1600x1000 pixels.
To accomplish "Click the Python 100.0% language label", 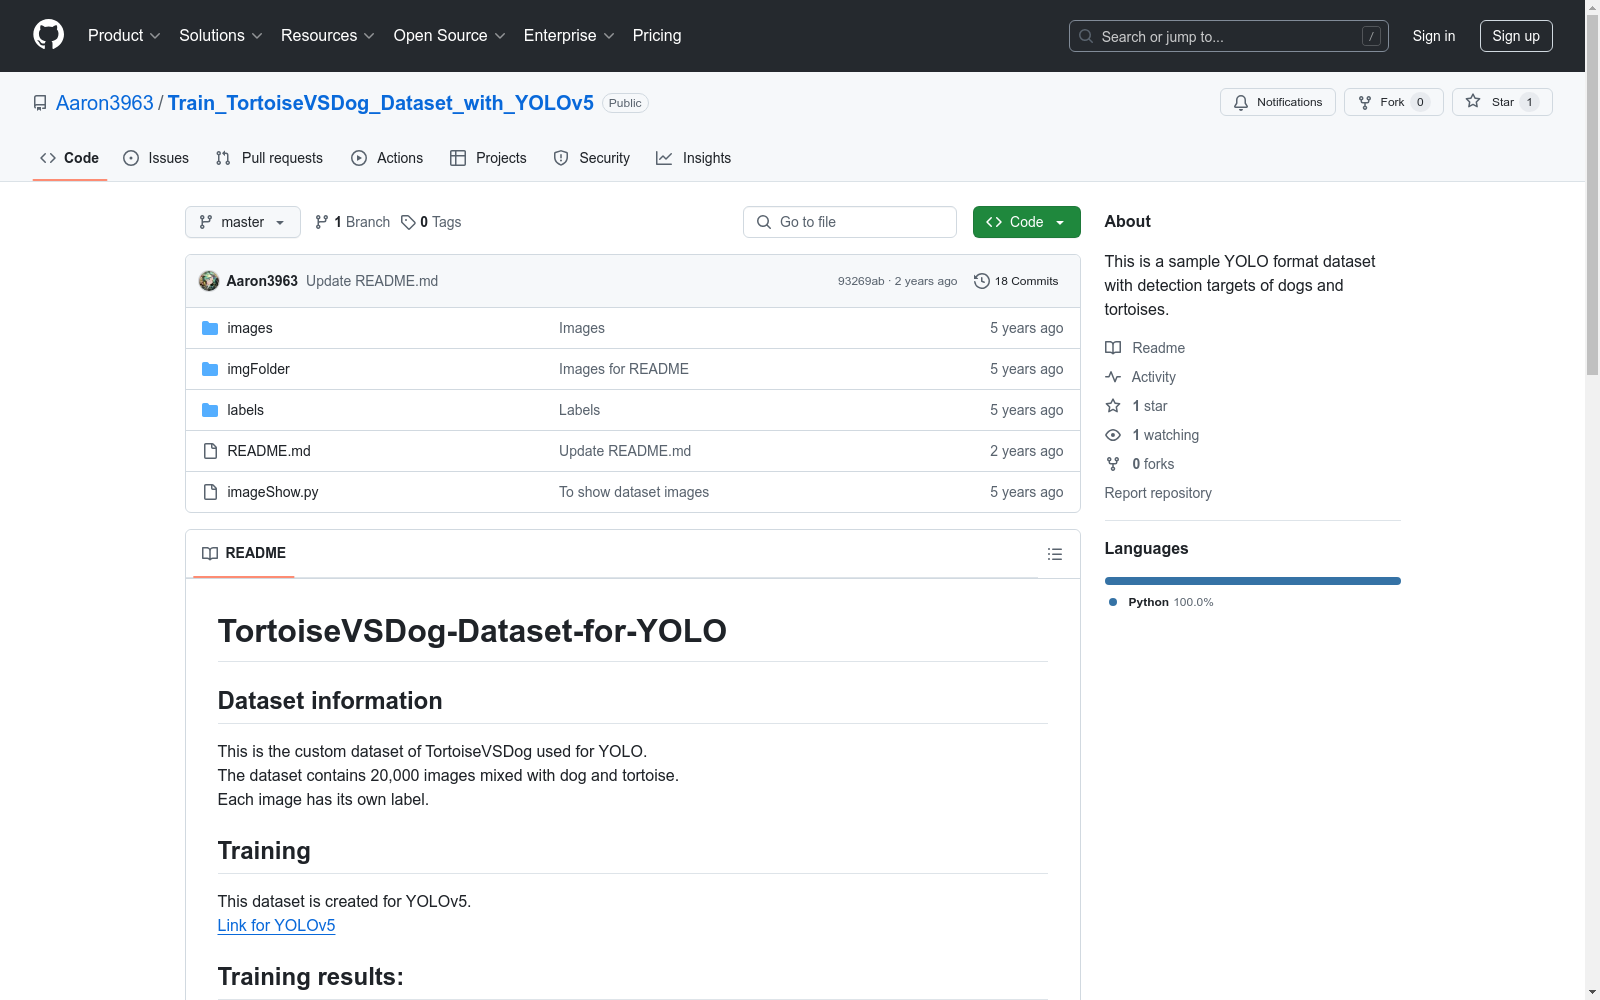I will (x=1161, y=602).
